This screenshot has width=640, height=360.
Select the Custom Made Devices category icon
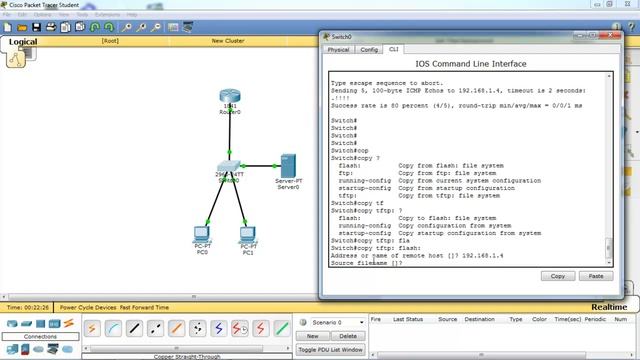pyautogui.click(x=53, y=349)
